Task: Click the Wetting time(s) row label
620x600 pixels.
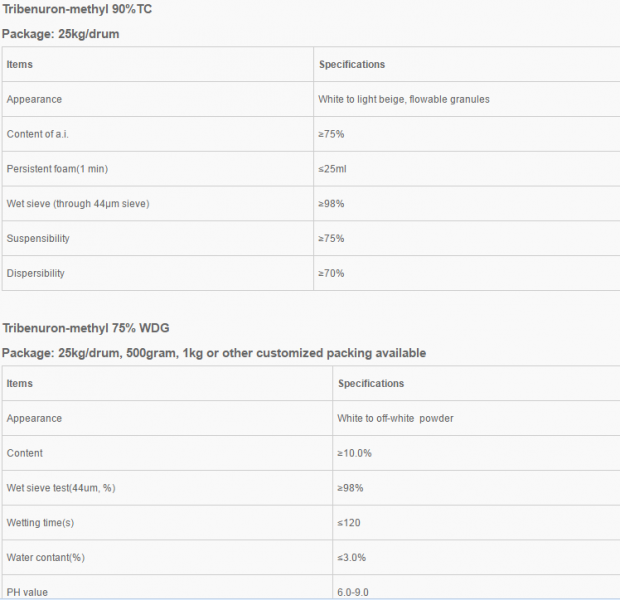Action: click(x=40, y=523)
